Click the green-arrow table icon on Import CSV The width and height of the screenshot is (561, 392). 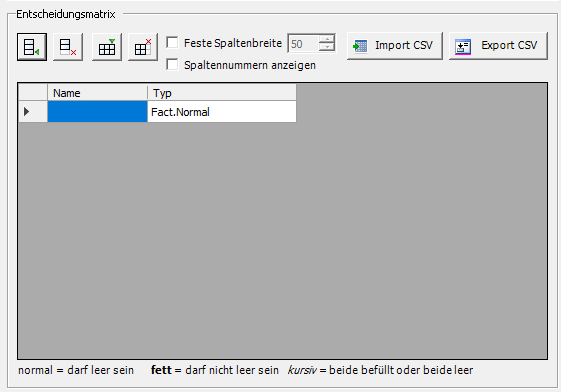click(360, 46)
